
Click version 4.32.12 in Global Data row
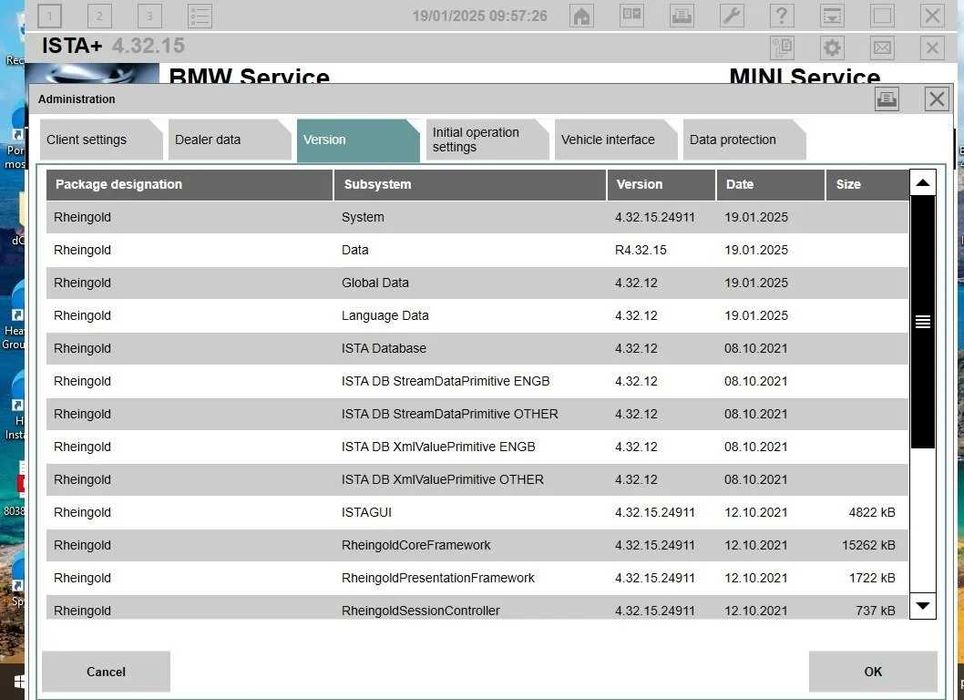coord(636,283)
